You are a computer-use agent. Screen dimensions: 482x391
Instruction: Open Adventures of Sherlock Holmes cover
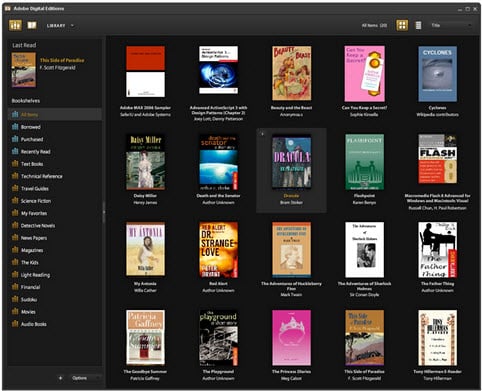[364, 250]
